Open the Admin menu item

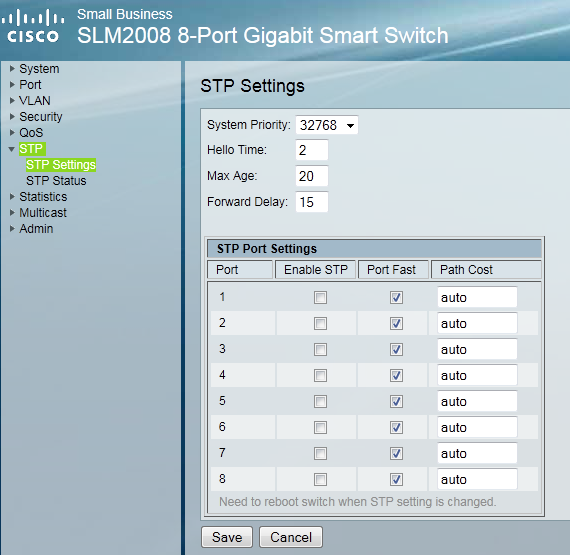(x=36, y=228)
